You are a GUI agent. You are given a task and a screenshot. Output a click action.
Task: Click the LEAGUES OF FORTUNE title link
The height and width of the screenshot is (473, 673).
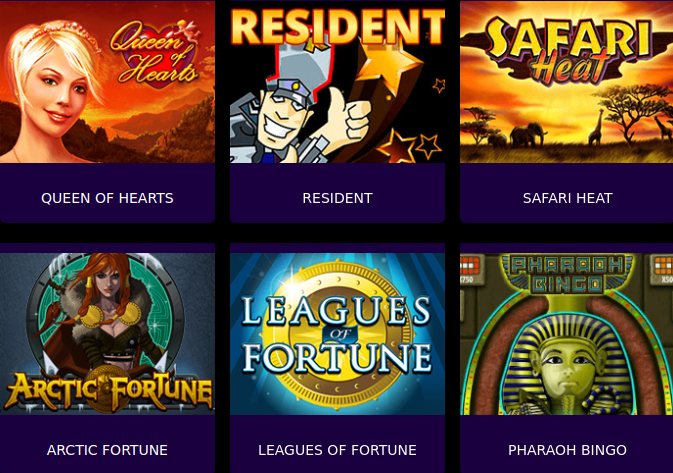point(337,450)
